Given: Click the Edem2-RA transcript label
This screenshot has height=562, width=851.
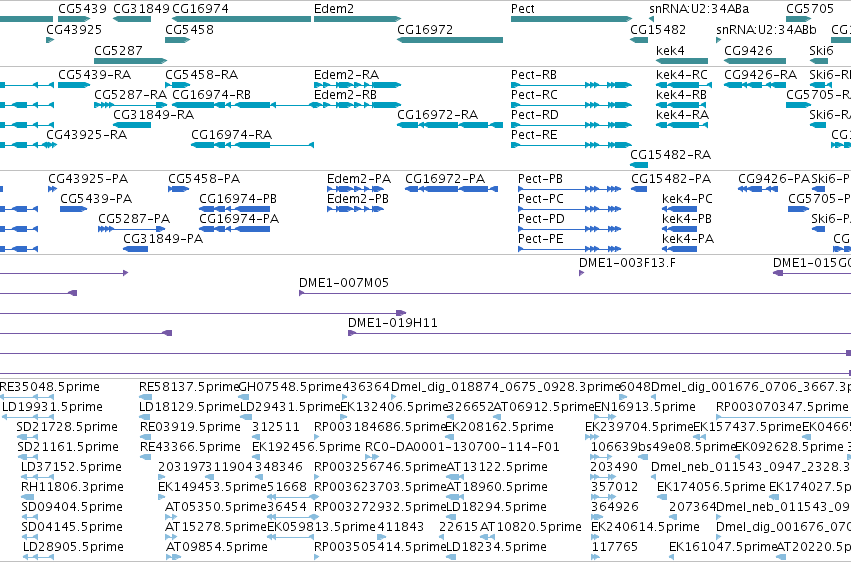Looking at the screenshot, I should pos(346,74).
